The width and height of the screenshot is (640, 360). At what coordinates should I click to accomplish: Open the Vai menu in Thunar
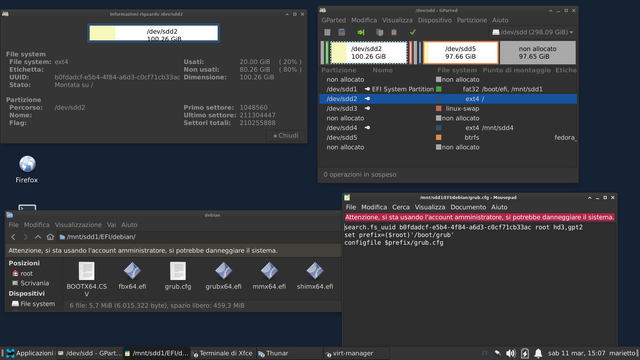click(111, 225)
